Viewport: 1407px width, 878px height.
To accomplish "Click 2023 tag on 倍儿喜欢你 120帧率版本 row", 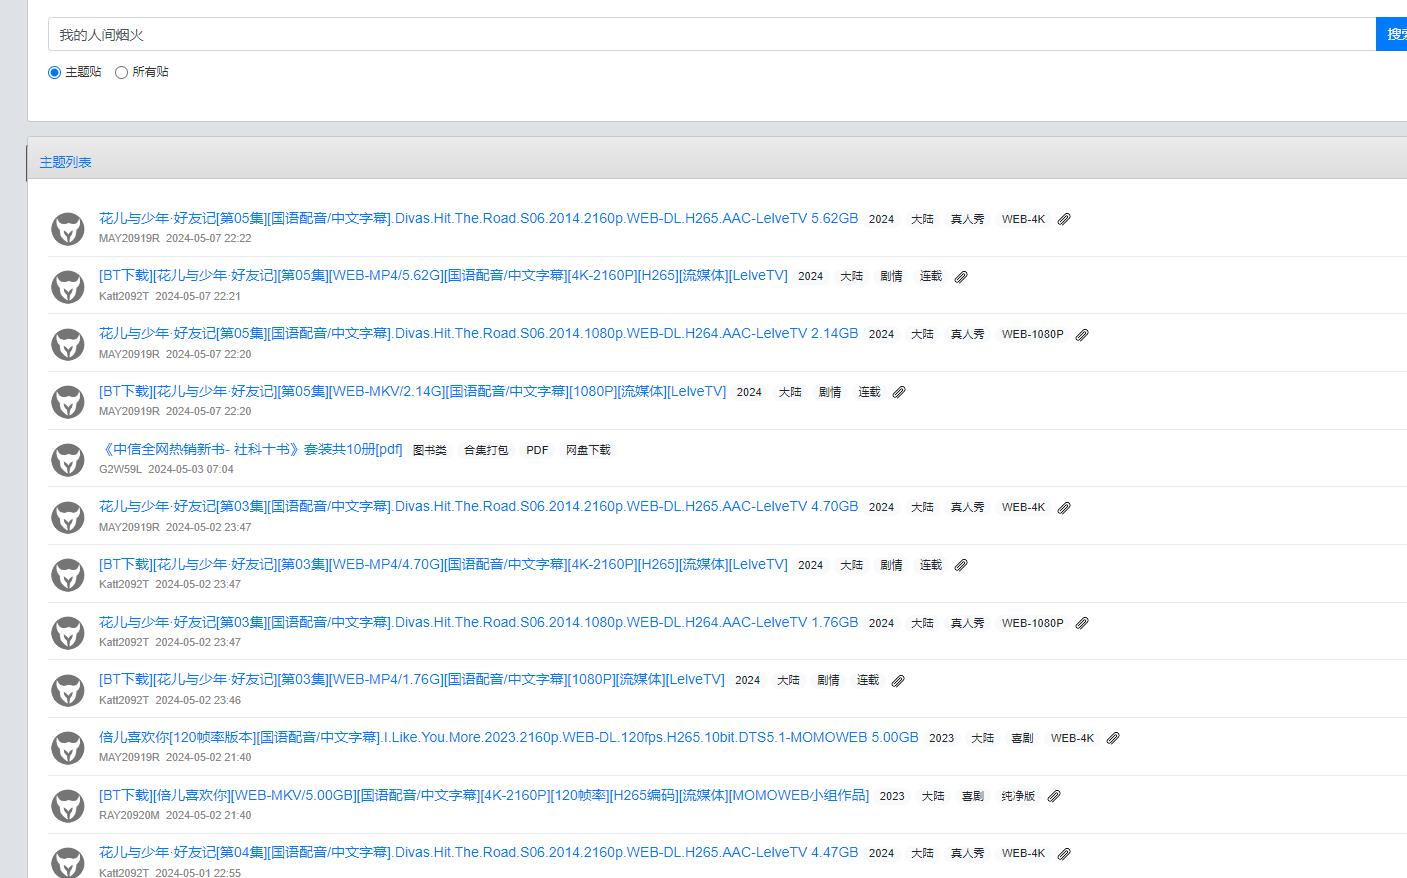I will 942,738.
